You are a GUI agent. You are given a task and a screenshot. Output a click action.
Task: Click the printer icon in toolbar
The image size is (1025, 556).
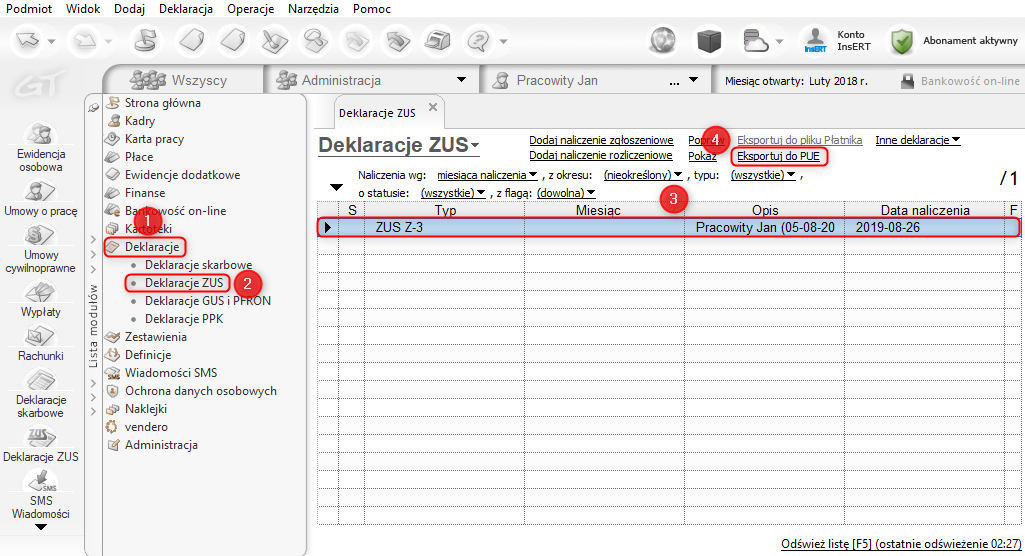437,41
